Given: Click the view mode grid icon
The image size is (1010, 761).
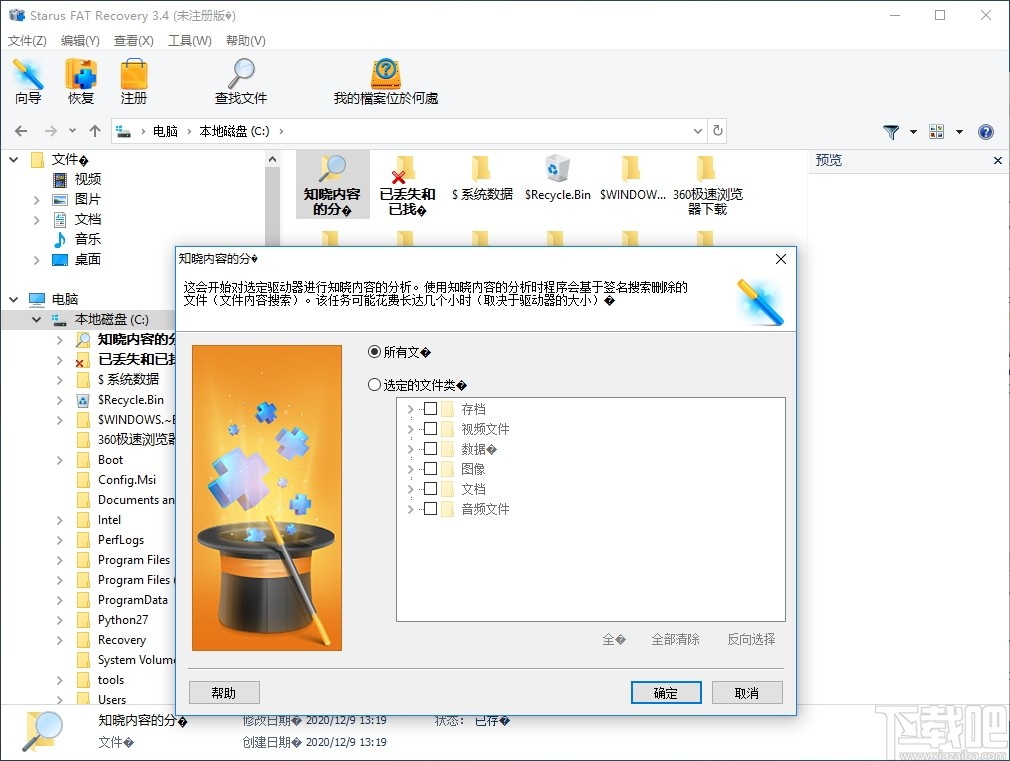Looking at the screenshot, I should 937,132.
